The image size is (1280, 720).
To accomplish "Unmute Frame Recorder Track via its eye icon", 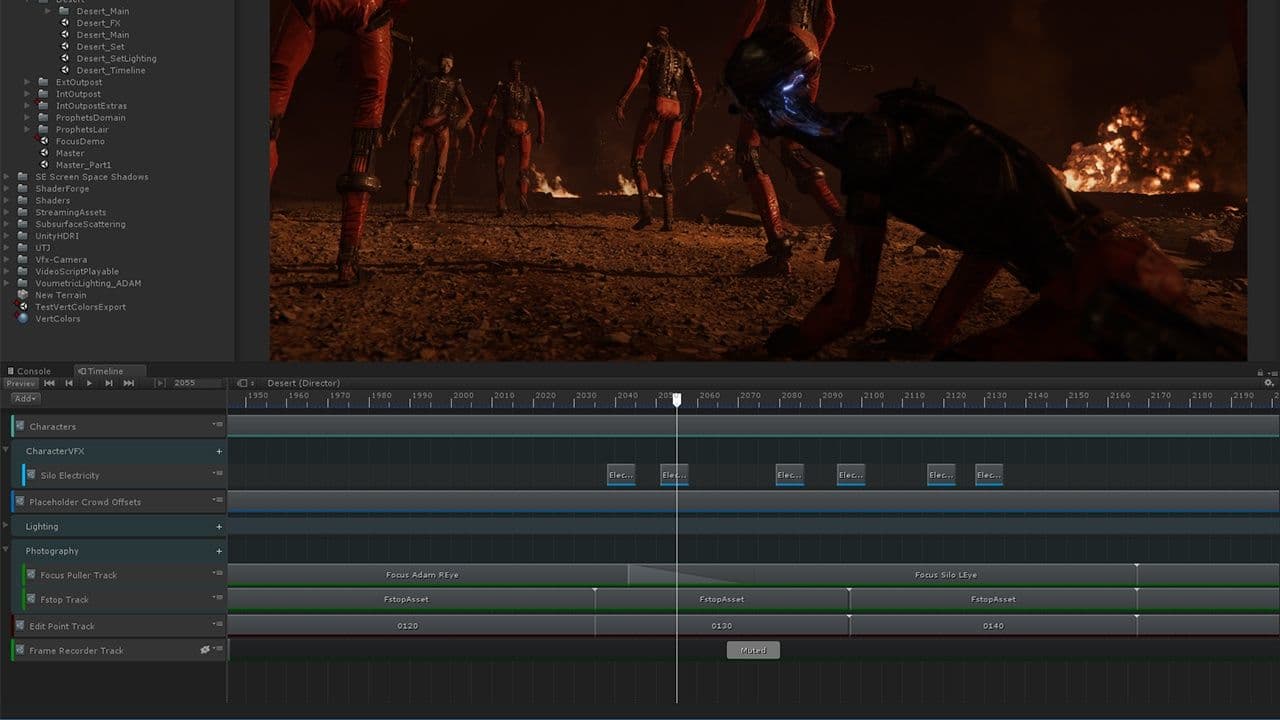I will 205,649.
